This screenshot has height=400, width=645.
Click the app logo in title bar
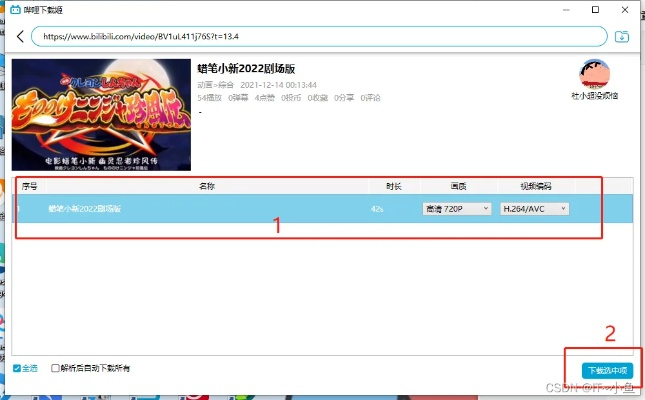tap(15, 9)
